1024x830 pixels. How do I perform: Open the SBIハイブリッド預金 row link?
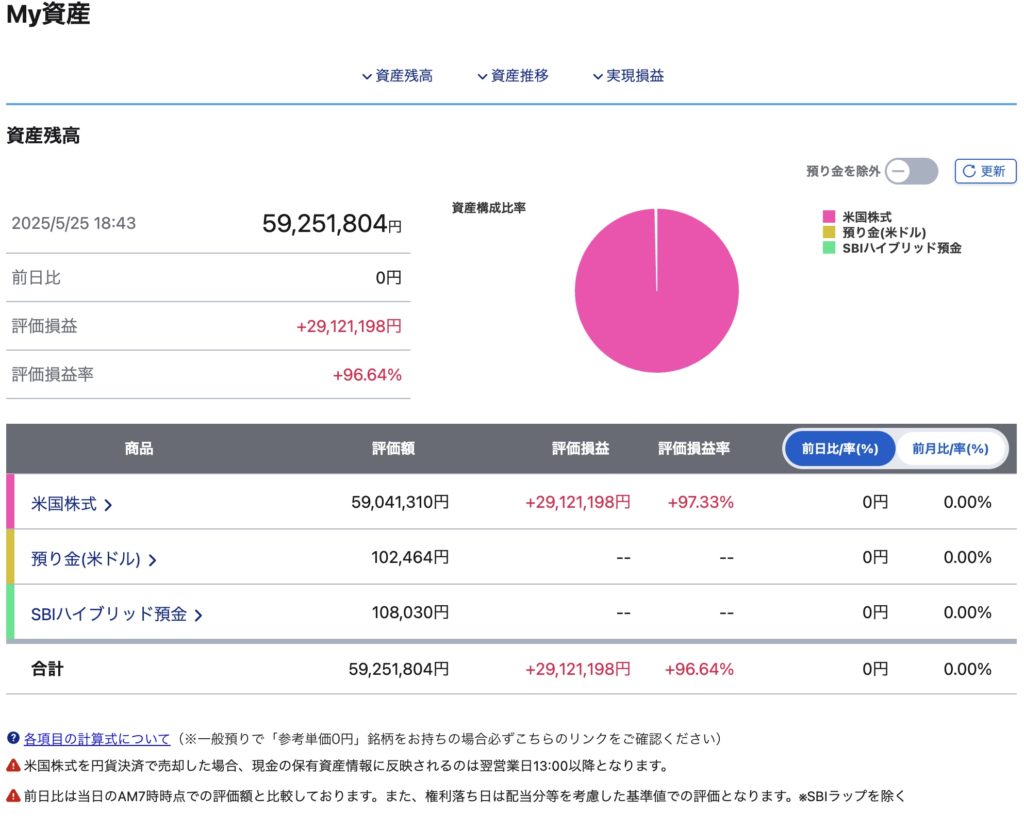click(x=109, y=614)
